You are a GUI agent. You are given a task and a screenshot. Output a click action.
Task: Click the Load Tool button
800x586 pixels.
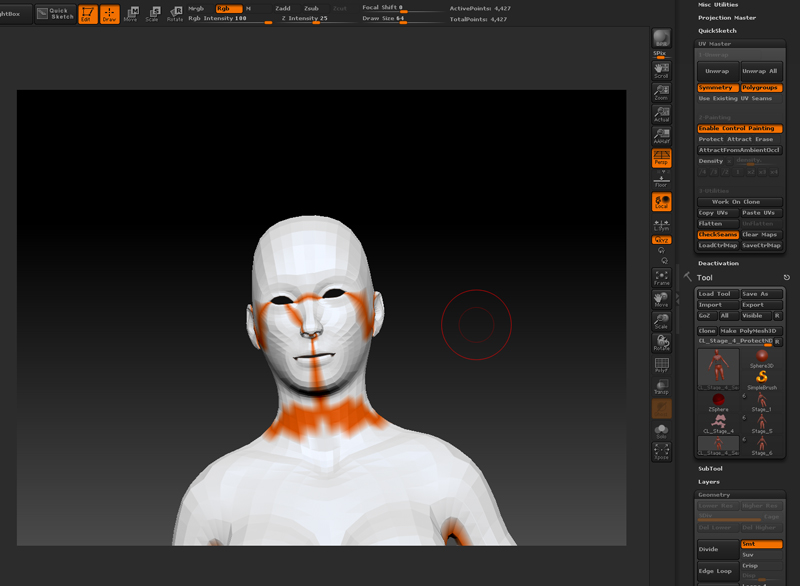pos(716,294)
